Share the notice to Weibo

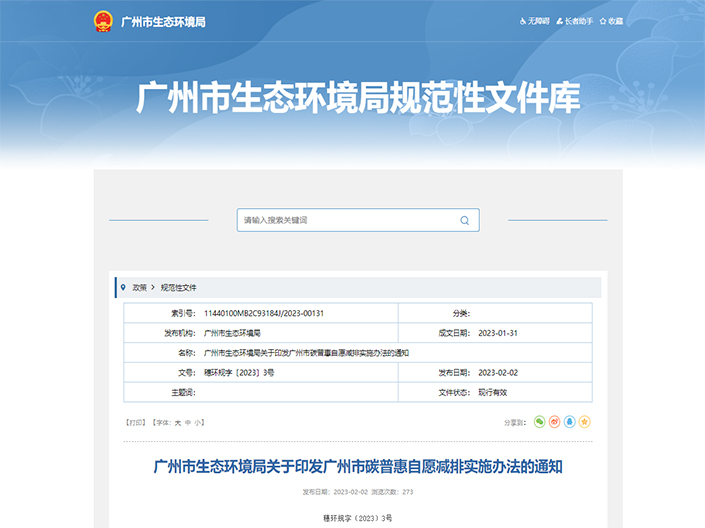tap(555, 422)
